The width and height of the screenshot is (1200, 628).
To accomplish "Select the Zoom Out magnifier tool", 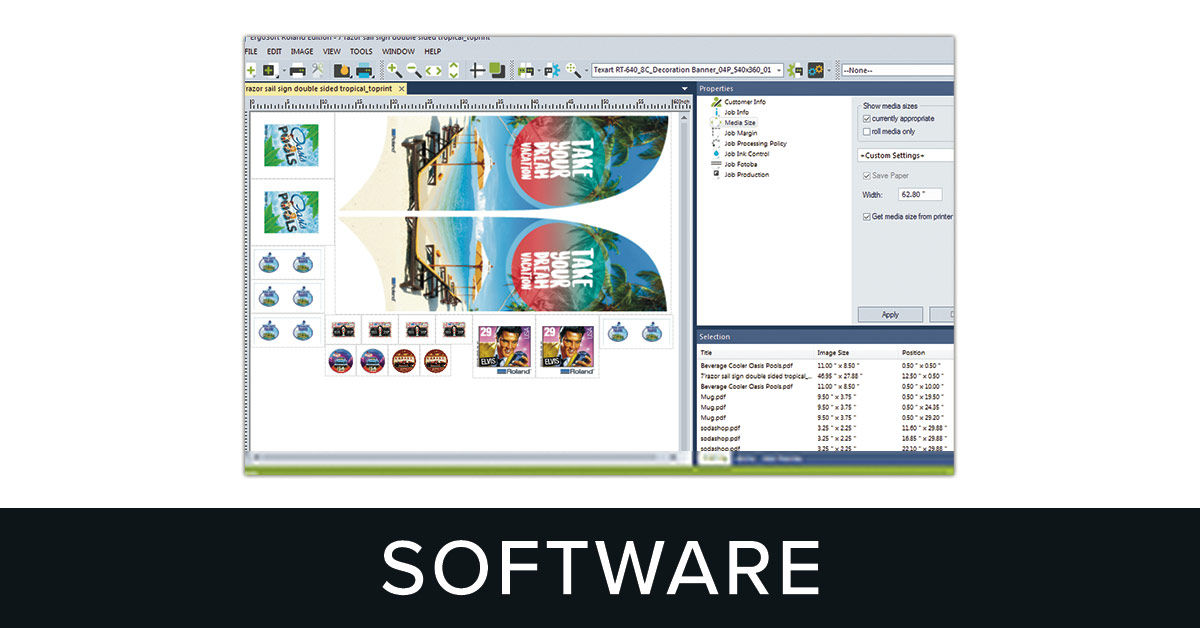I will (413, 70).
